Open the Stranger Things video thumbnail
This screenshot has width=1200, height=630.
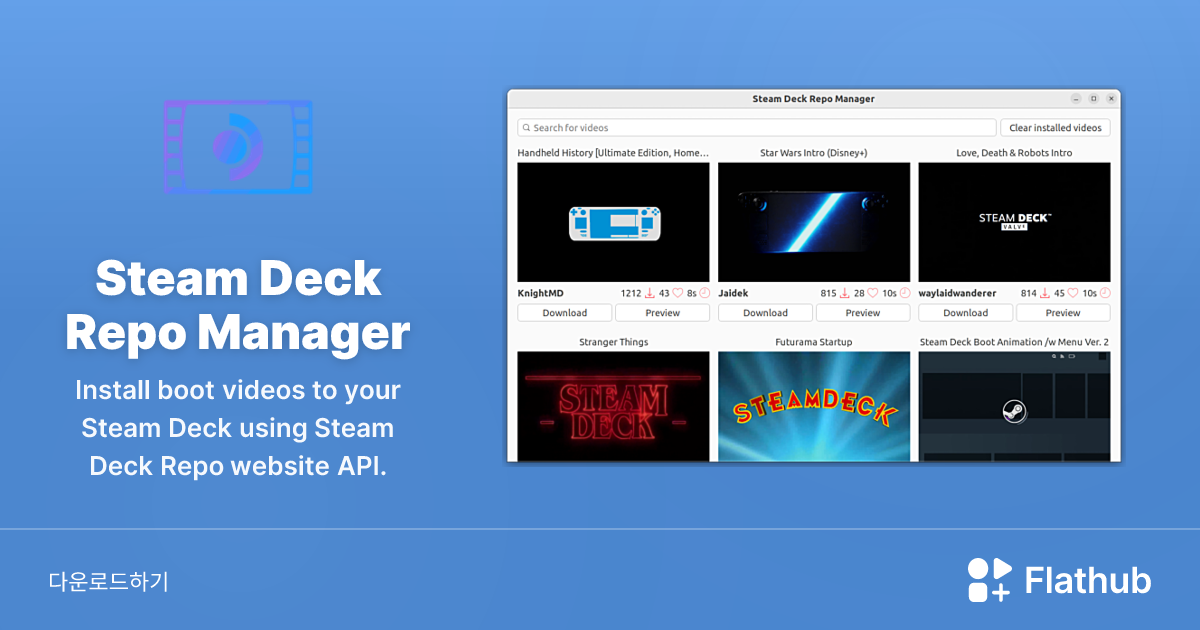click(x=613, y=406)
